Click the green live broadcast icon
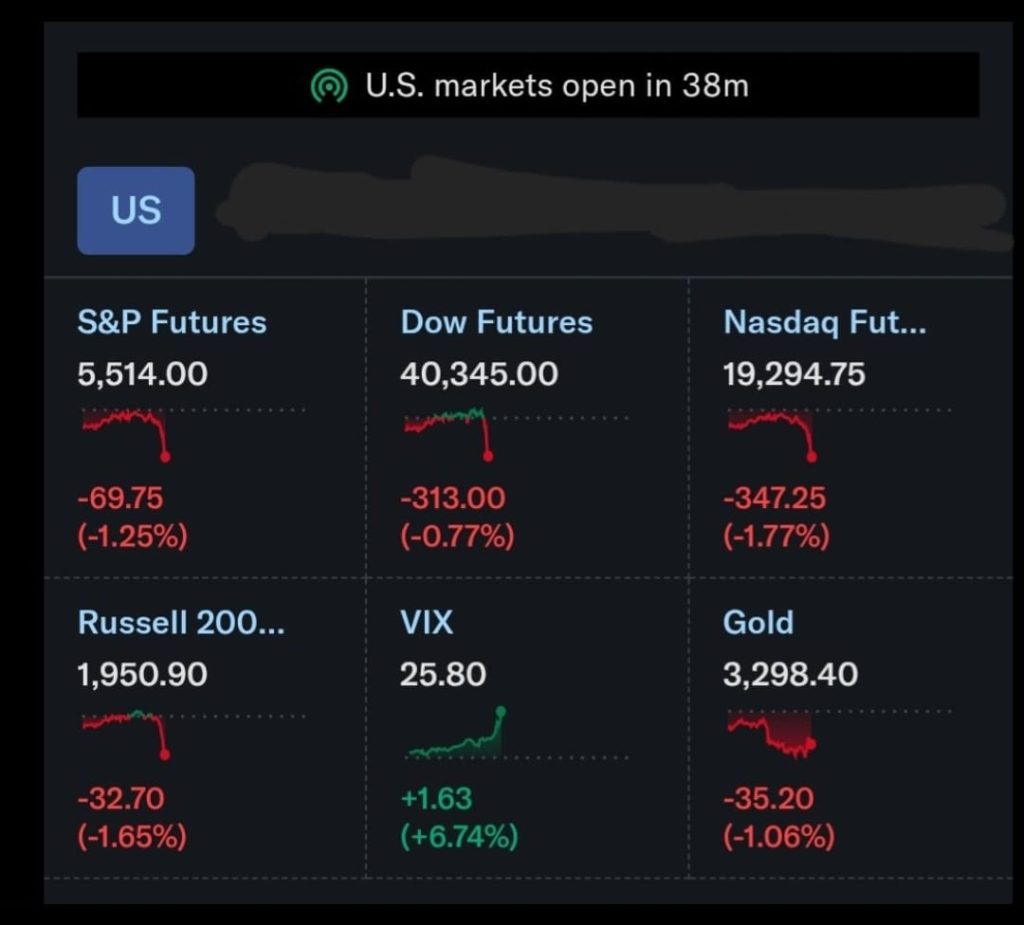This screenshot has height=925, width=1024. tap(328, 86)
